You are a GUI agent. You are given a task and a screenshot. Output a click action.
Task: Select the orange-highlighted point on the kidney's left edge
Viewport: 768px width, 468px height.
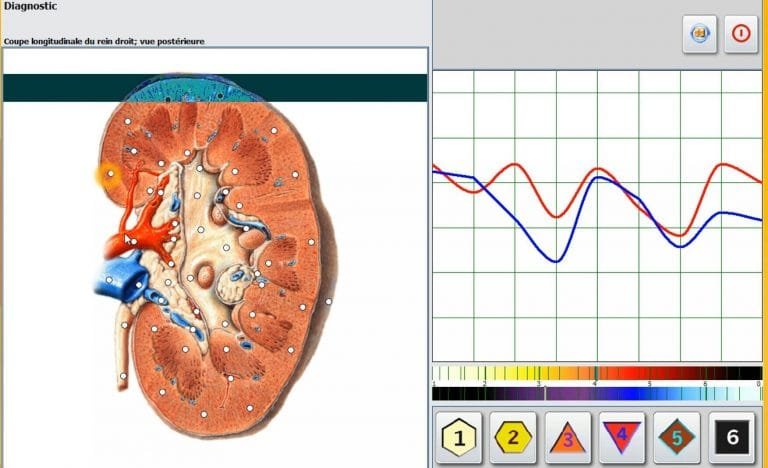click(109, 175)
